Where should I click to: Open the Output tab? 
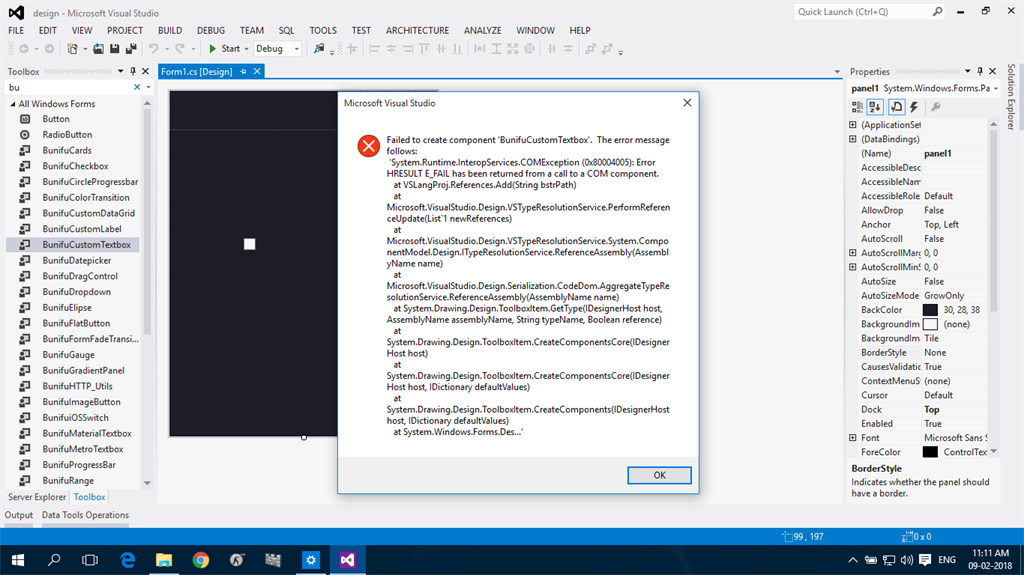[x=19, y=515]
